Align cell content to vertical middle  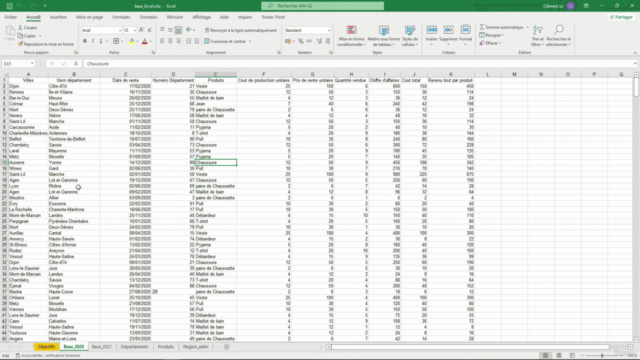(x=170, y=30)
